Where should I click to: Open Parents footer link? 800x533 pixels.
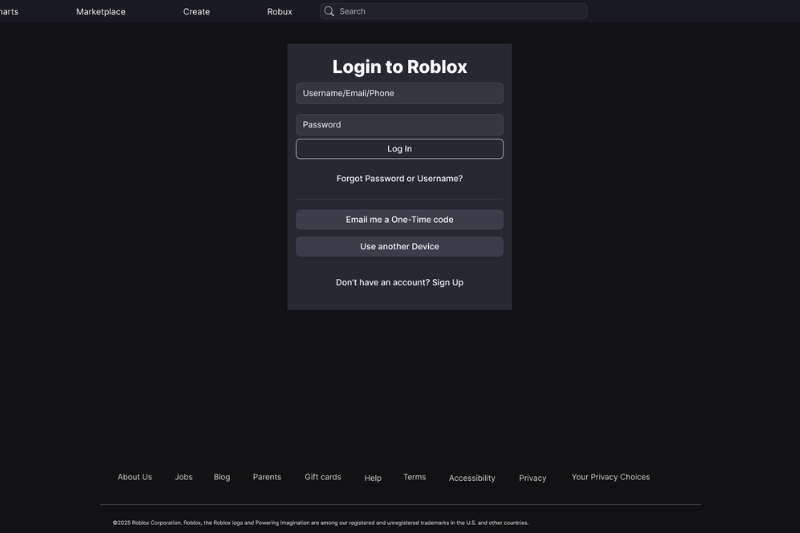pos(267,477)
